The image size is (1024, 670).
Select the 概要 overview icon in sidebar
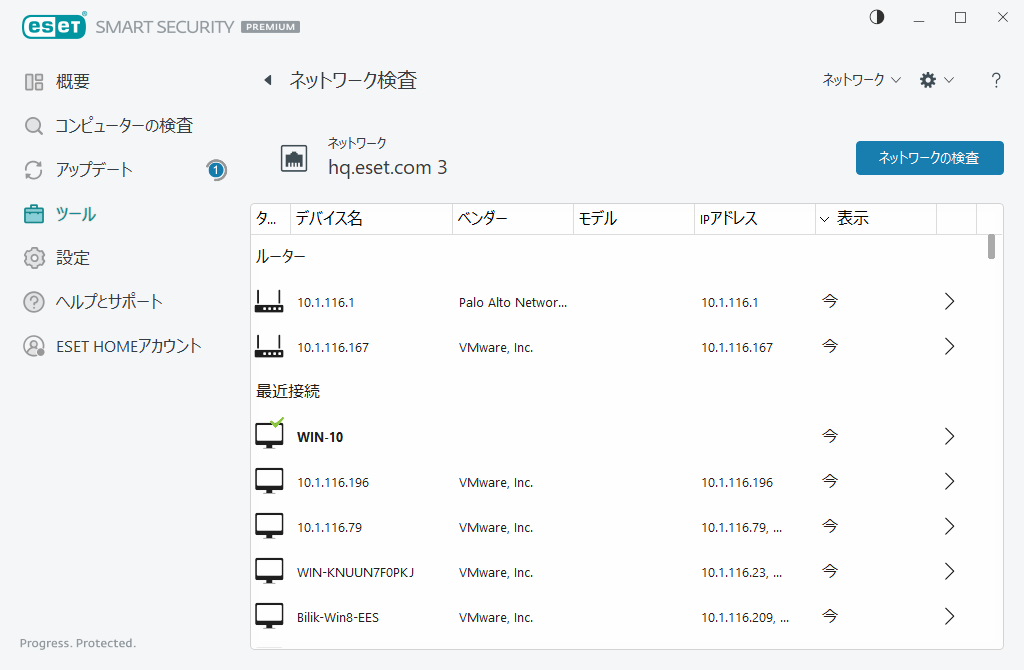coord(32,81)
